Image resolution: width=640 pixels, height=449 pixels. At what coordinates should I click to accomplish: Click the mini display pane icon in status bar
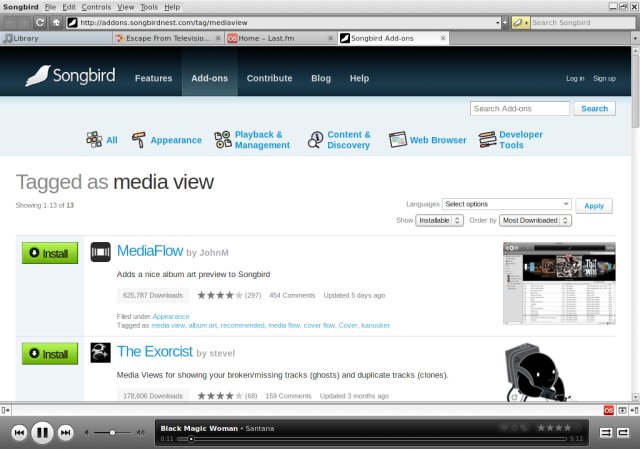click(622, 410)
